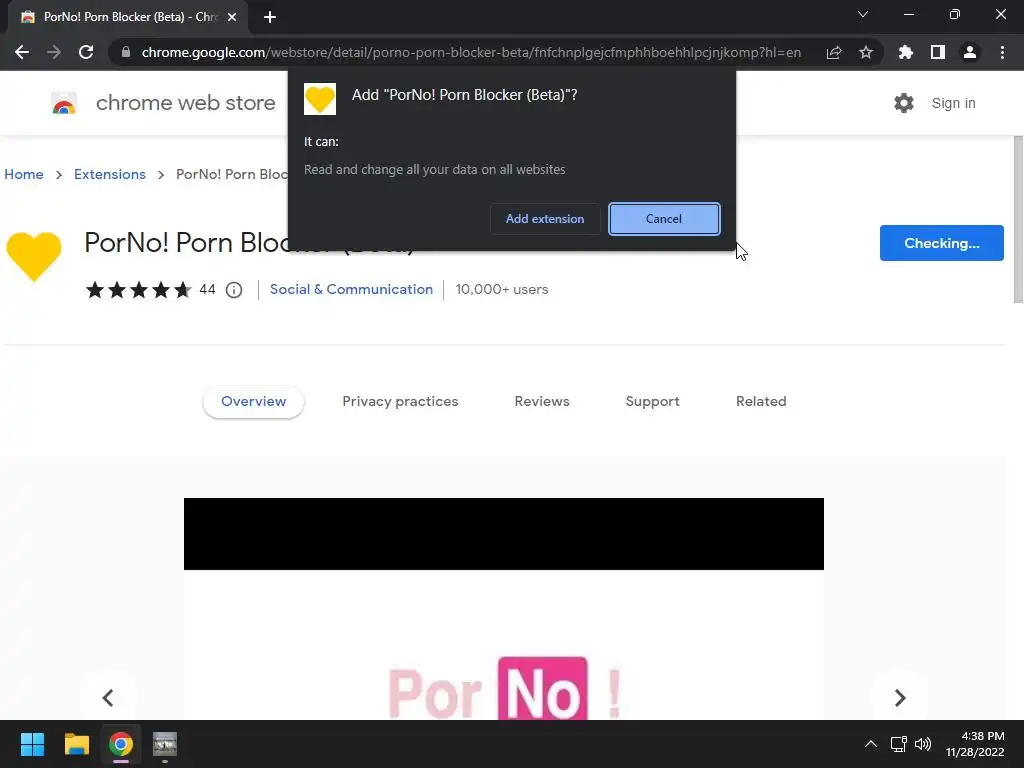Select the Overview tab
Viewport: 1024px width, 768px height.
pyautogui.click(x=253, y=402)
